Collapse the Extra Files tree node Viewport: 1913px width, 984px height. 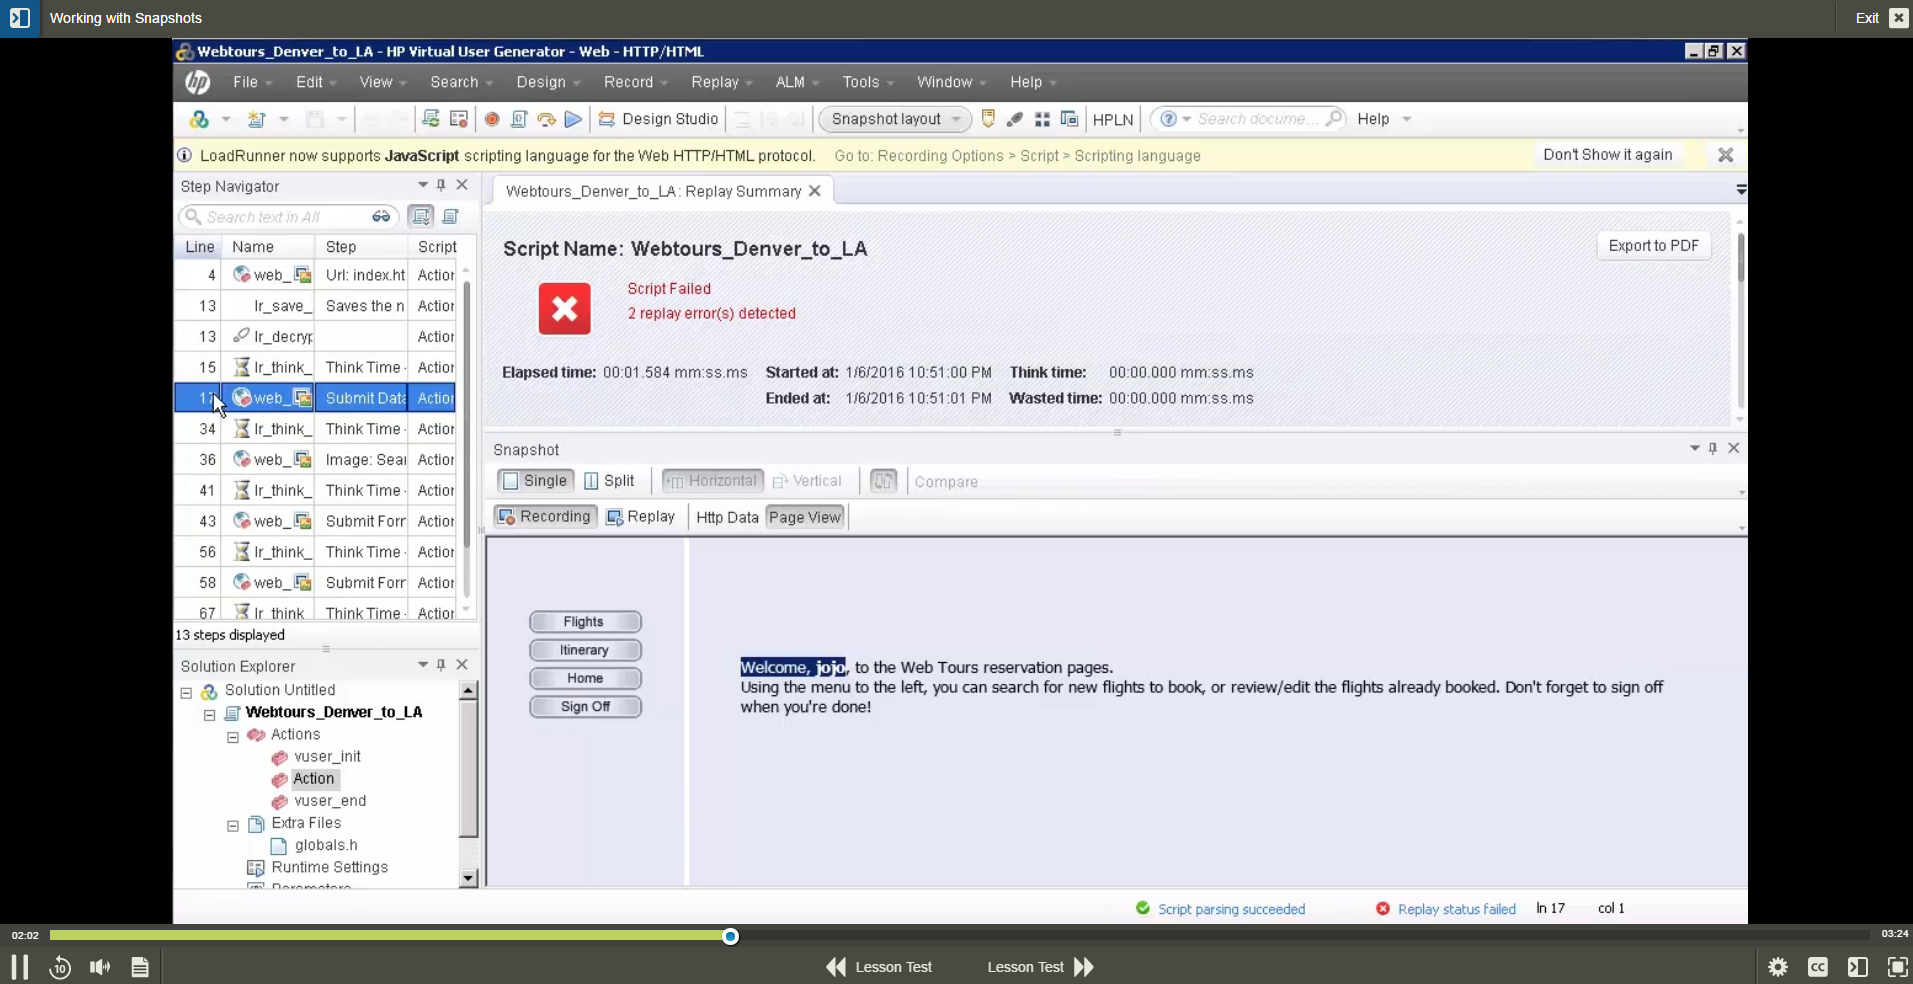[x=233, y=826]
